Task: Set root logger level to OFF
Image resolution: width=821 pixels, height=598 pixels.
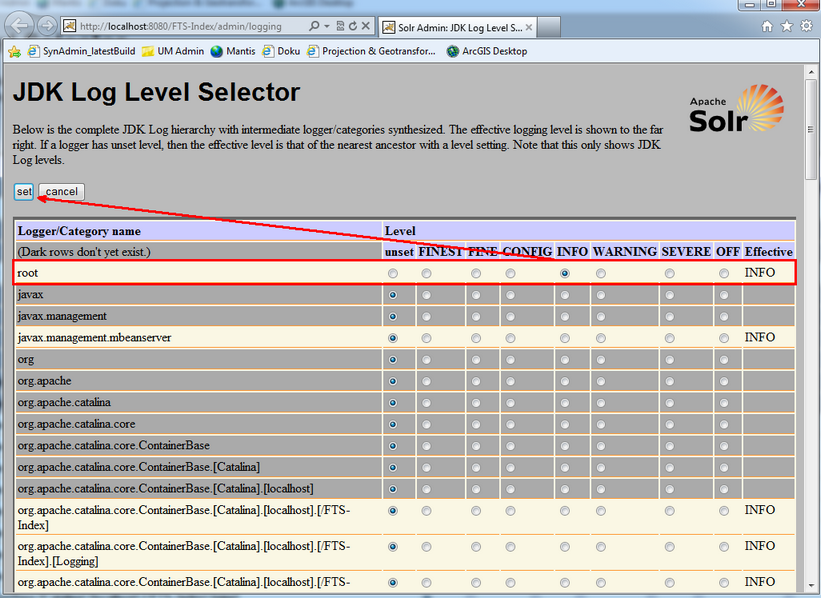Action: click(x=724, y=273)
